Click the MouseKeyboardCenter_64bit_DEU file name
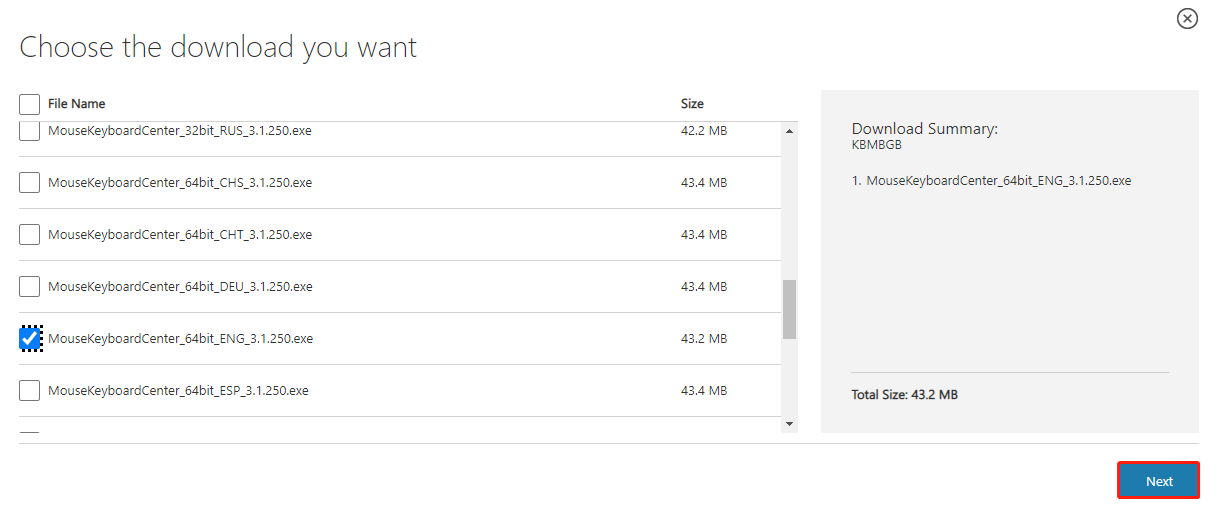Screen dimensions: 1225x512 180,287
